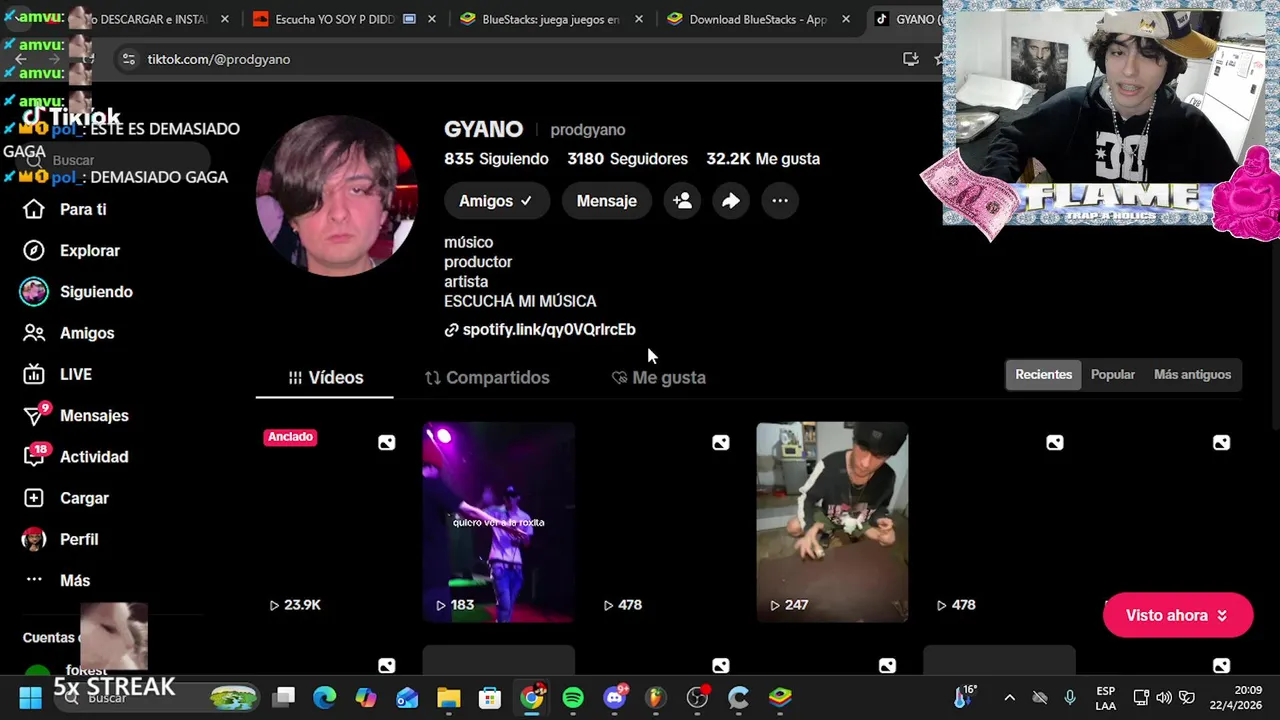Click the Mensaje button
This screenshot has height=720, width=1280.
606,201
